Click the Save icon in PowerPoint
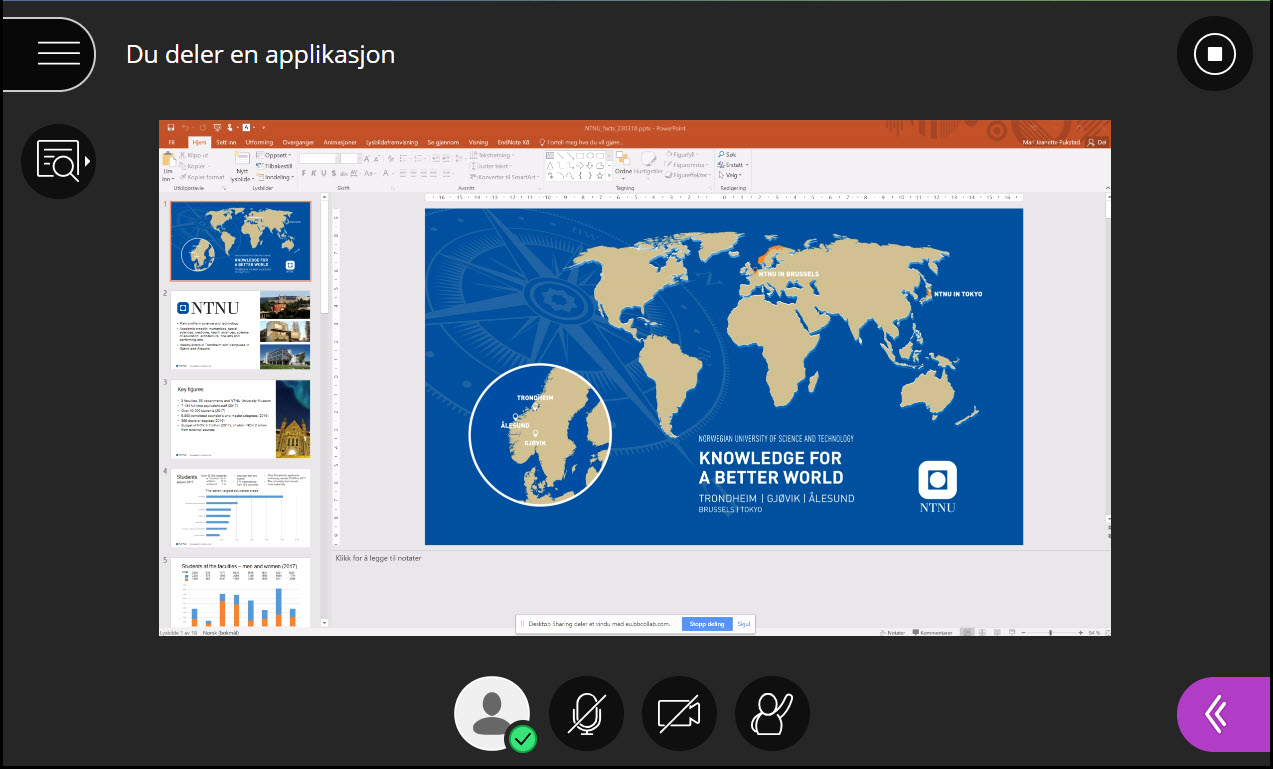Image resolution: width=1273 pixels, height=769 pixels. point(172,128)
